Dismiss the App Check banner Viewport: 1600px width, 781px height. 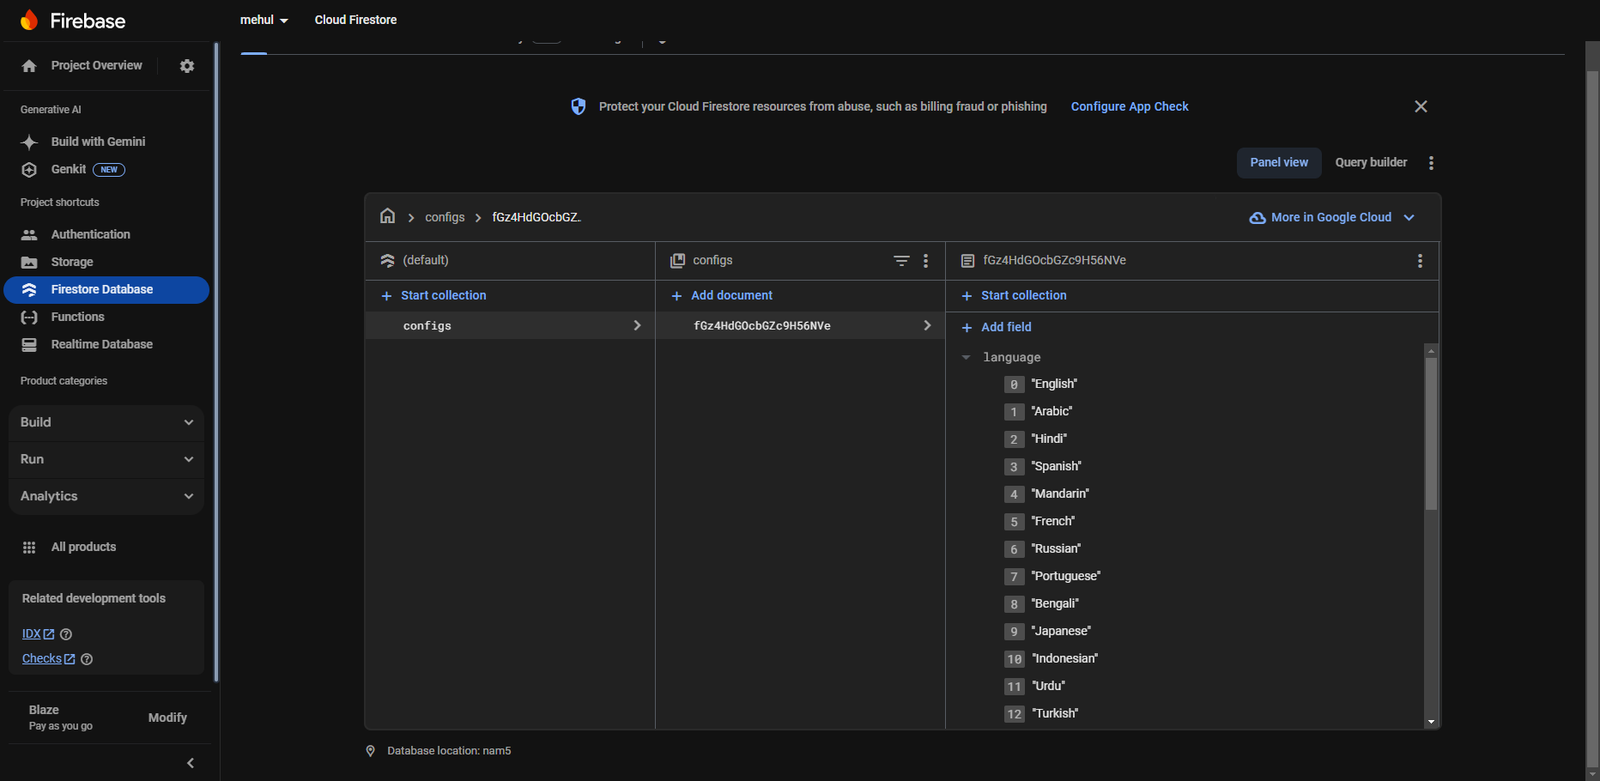pyautogui.click(x=1420, y=106)
